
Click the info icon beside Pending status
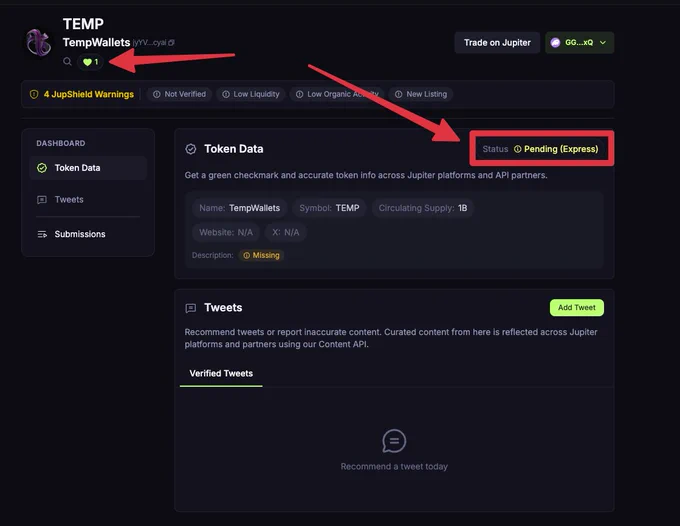(517, 149)
